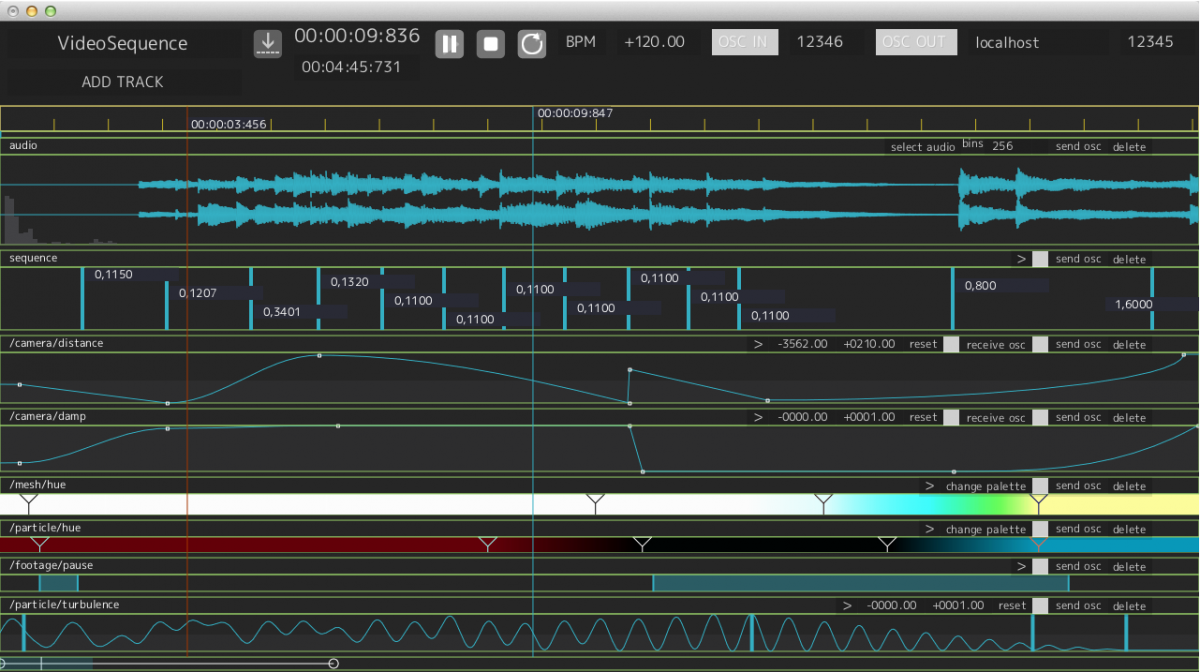Click the BPM value +120.00 field
The image size is (1200, 672).
(x=654, y=42)
